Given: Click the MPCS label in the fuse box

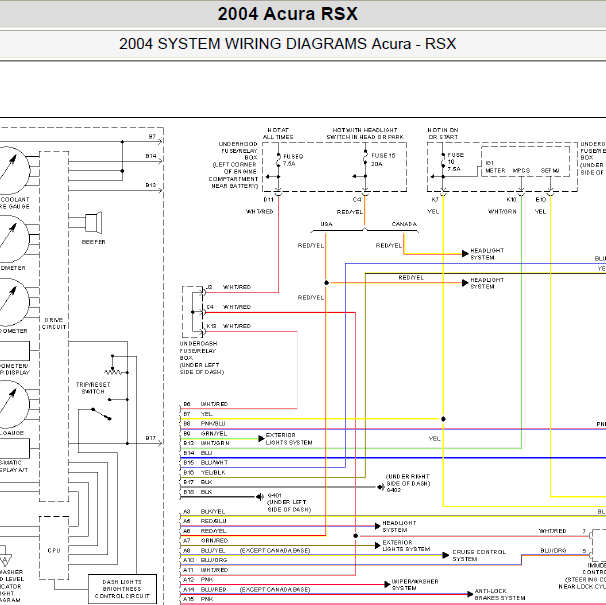Looking at the screenshot, I should (521, 170).
